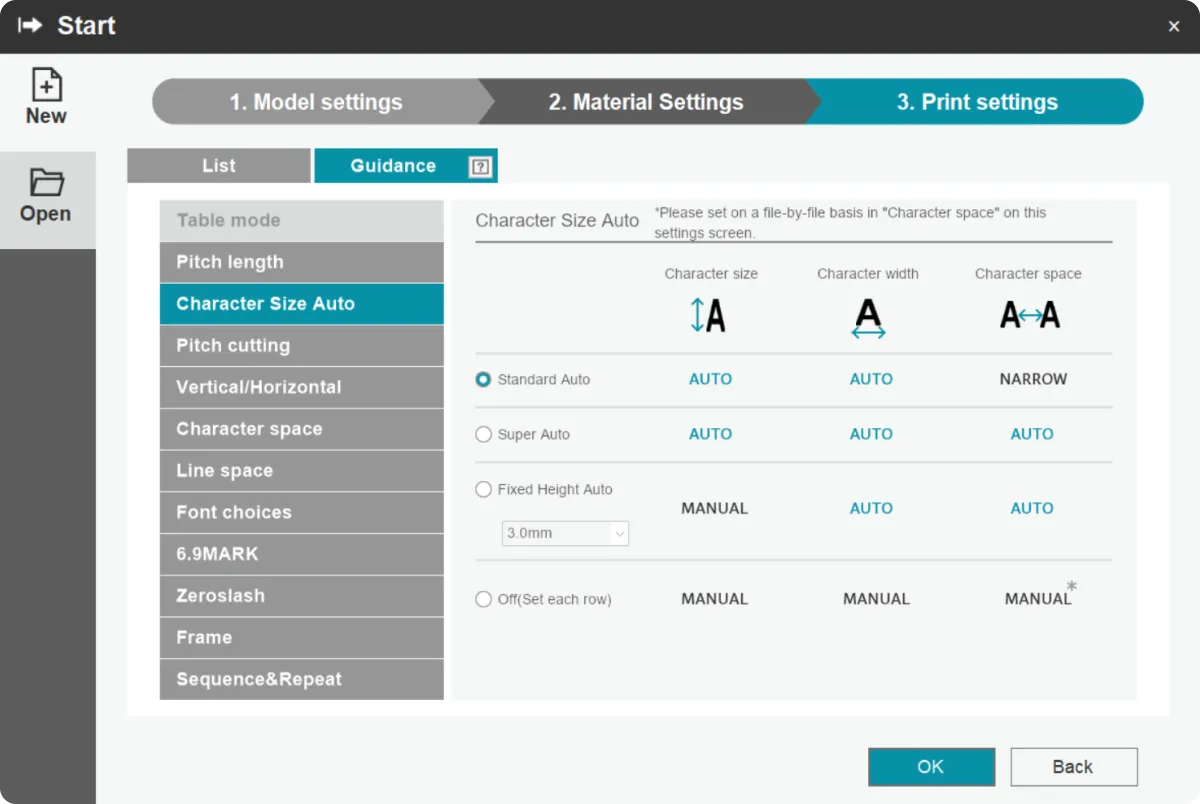Switch to the List tab

click(219, 166)
